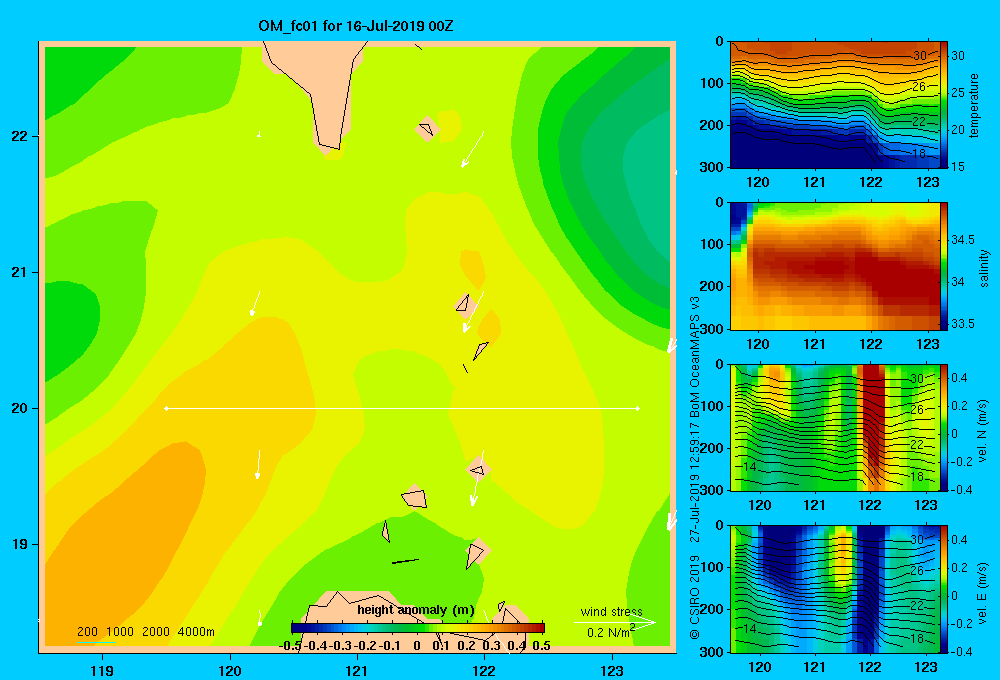Click the vel. N (m/s) axis label
Viewport: 1000px width, 680px height.
click(x=983, y=431)
